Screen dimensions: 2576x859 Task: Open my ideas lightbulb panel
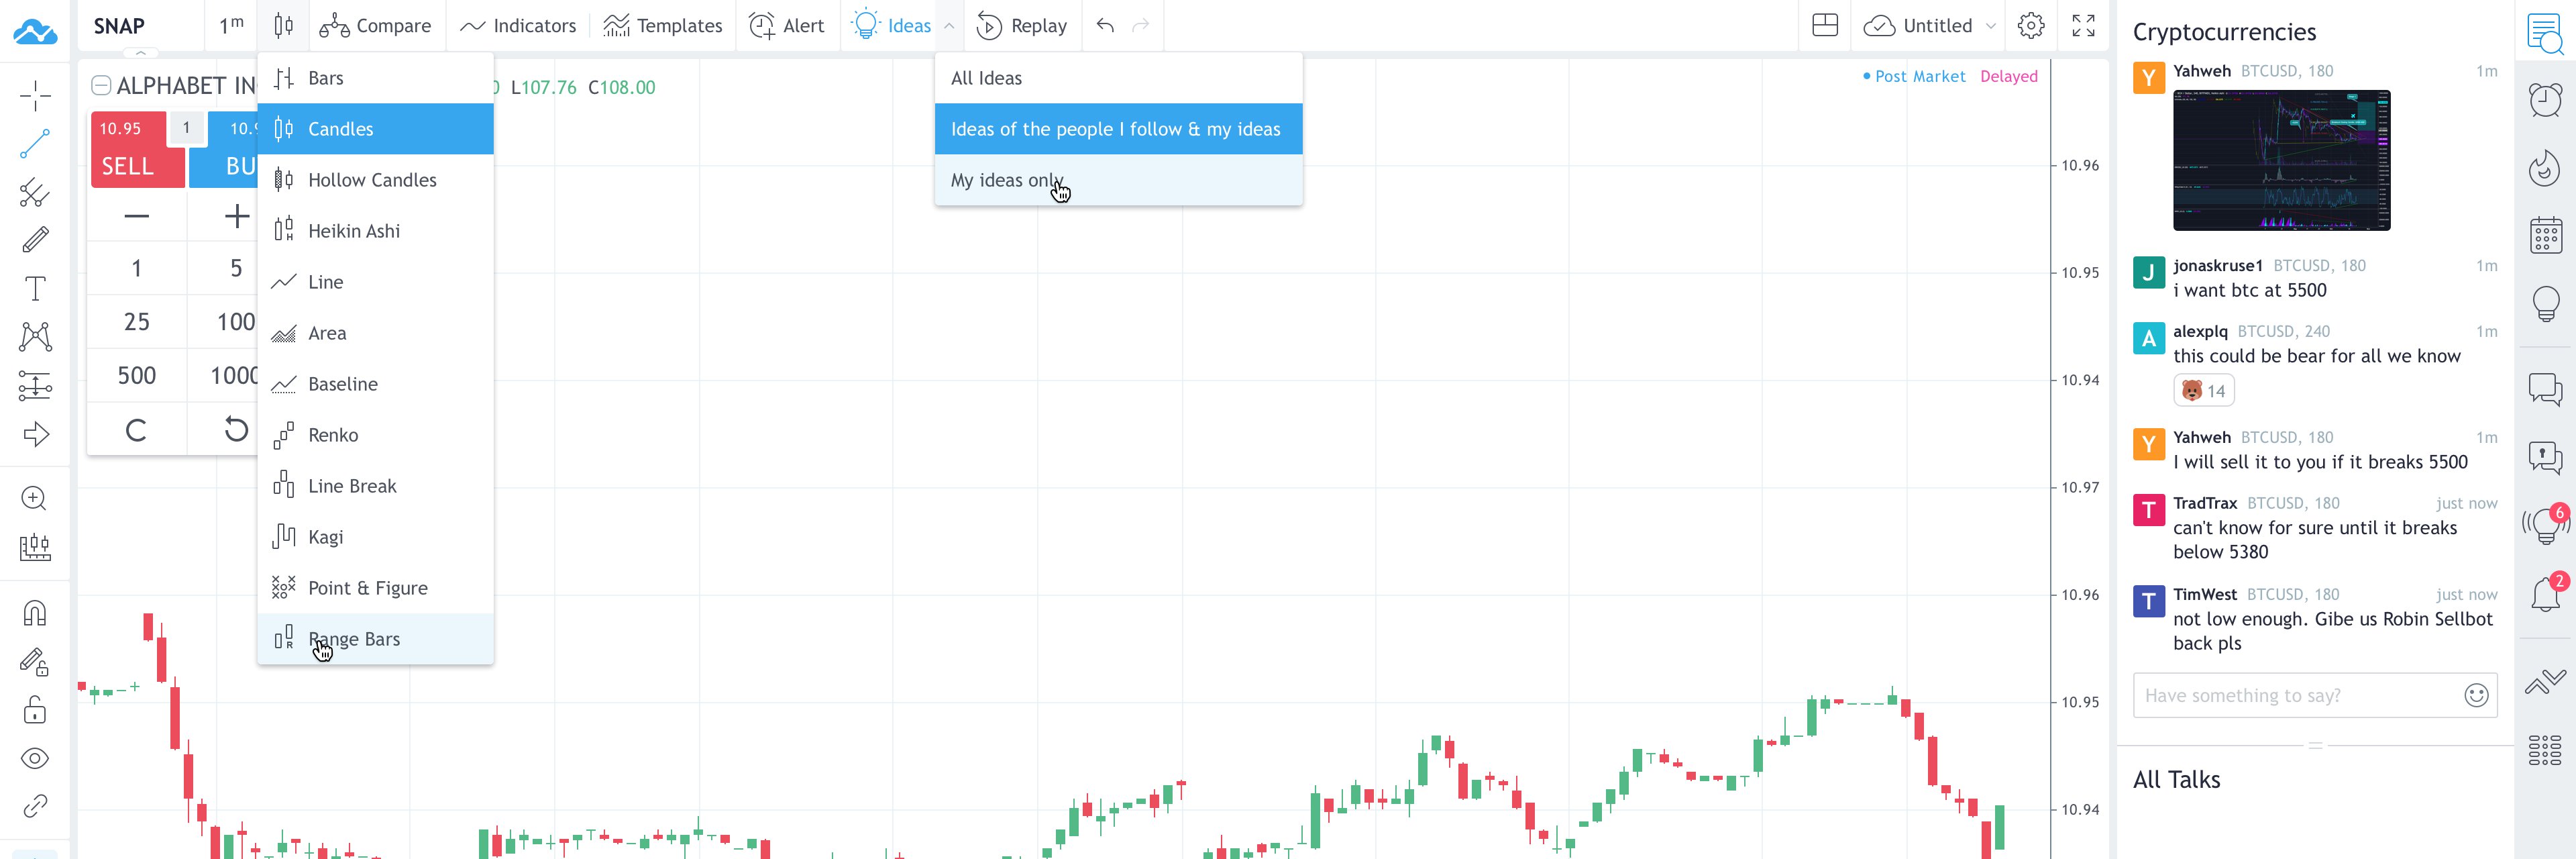tap(2546, 303)
